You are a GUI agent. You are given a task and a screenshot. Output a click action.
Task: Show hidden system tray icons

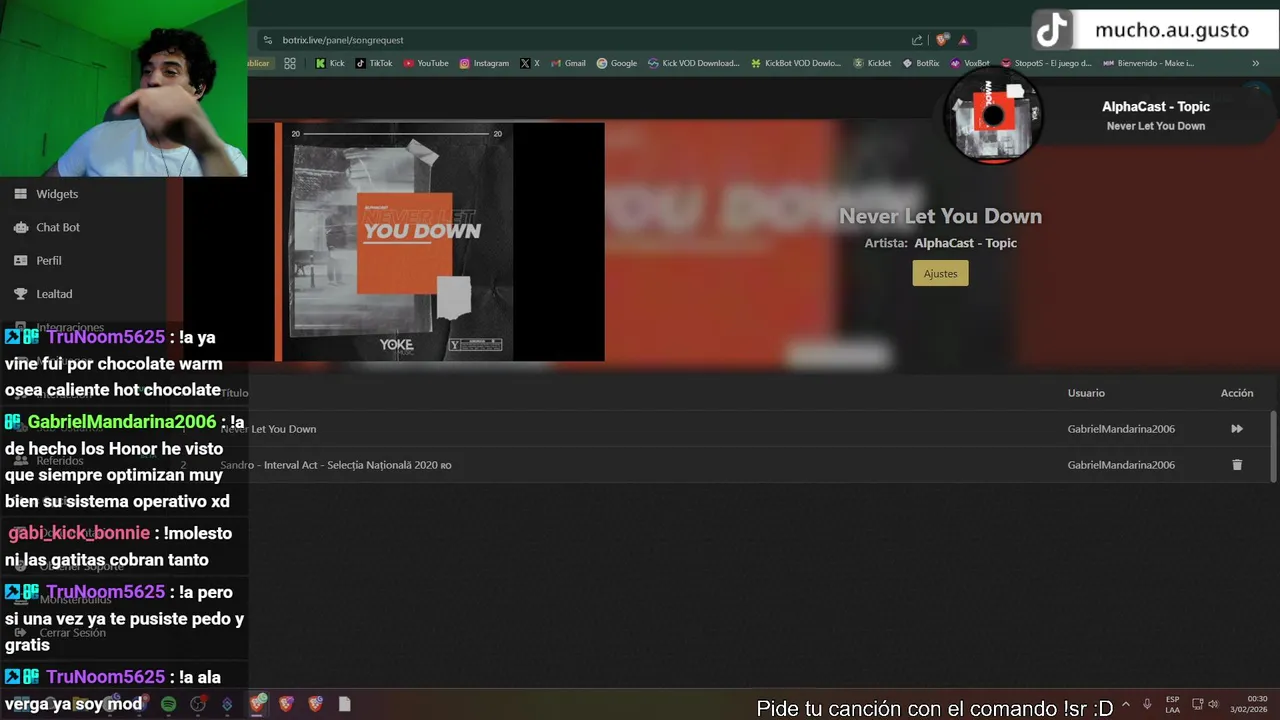click(x=1126, y=704)
